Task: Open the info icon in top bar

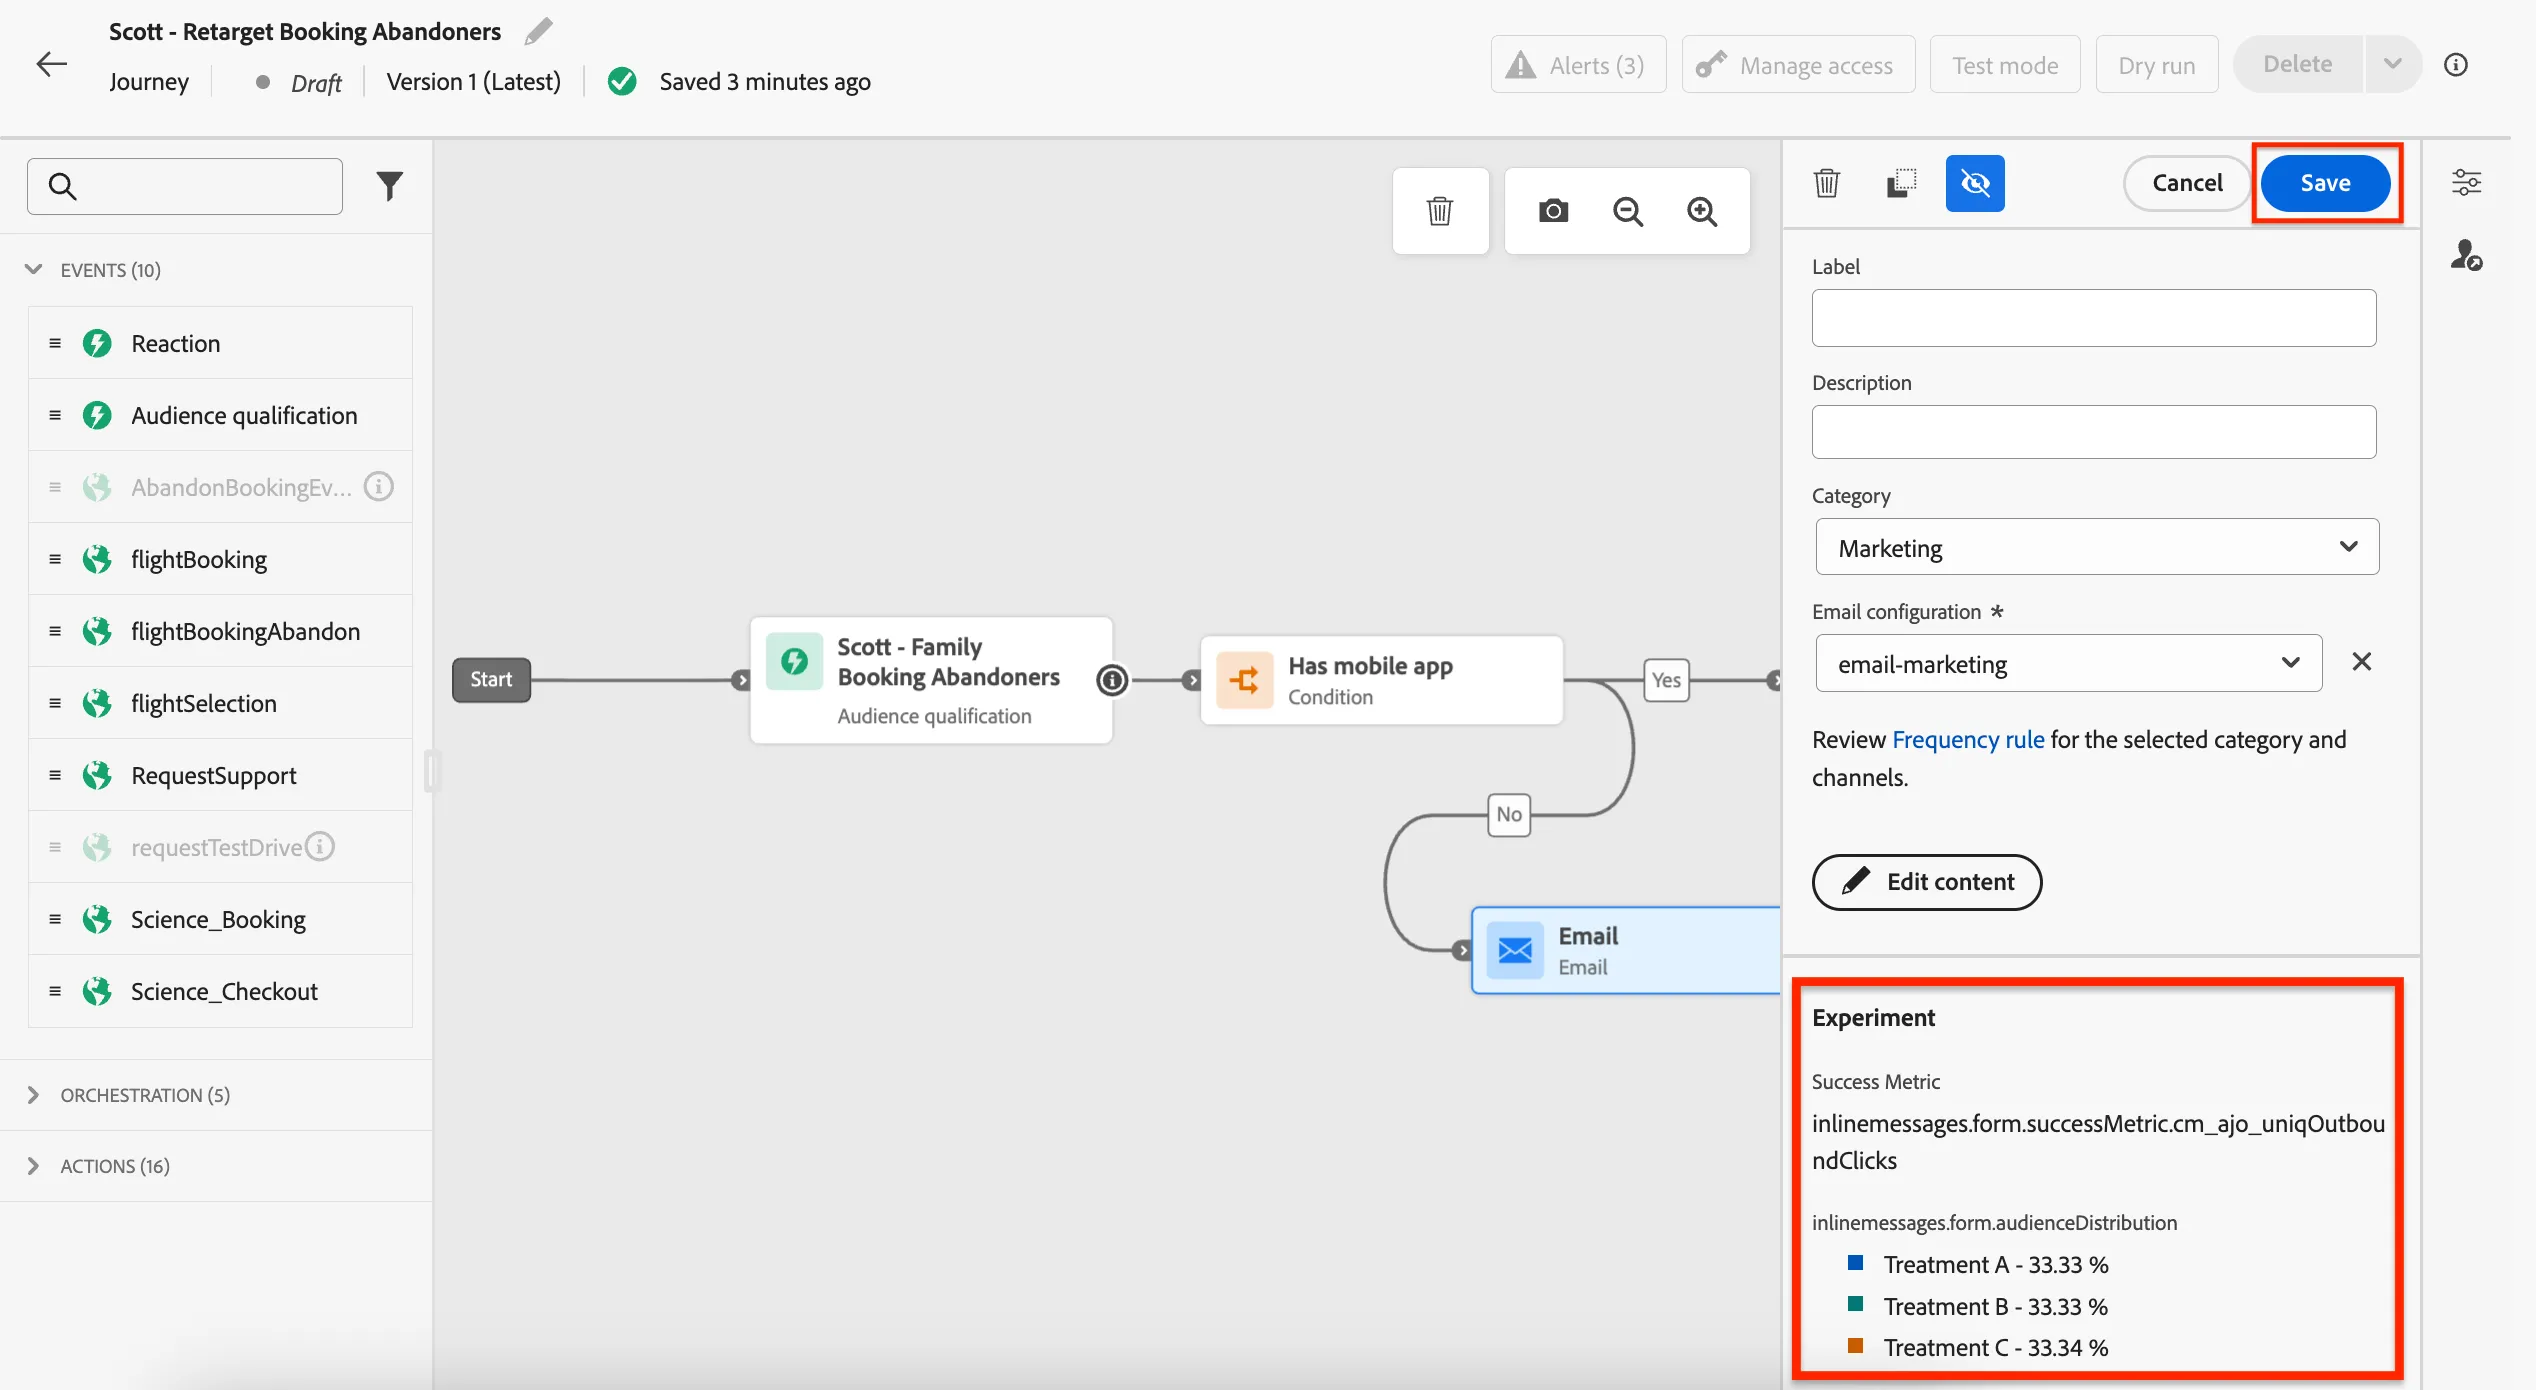Action: point(2456,65)
